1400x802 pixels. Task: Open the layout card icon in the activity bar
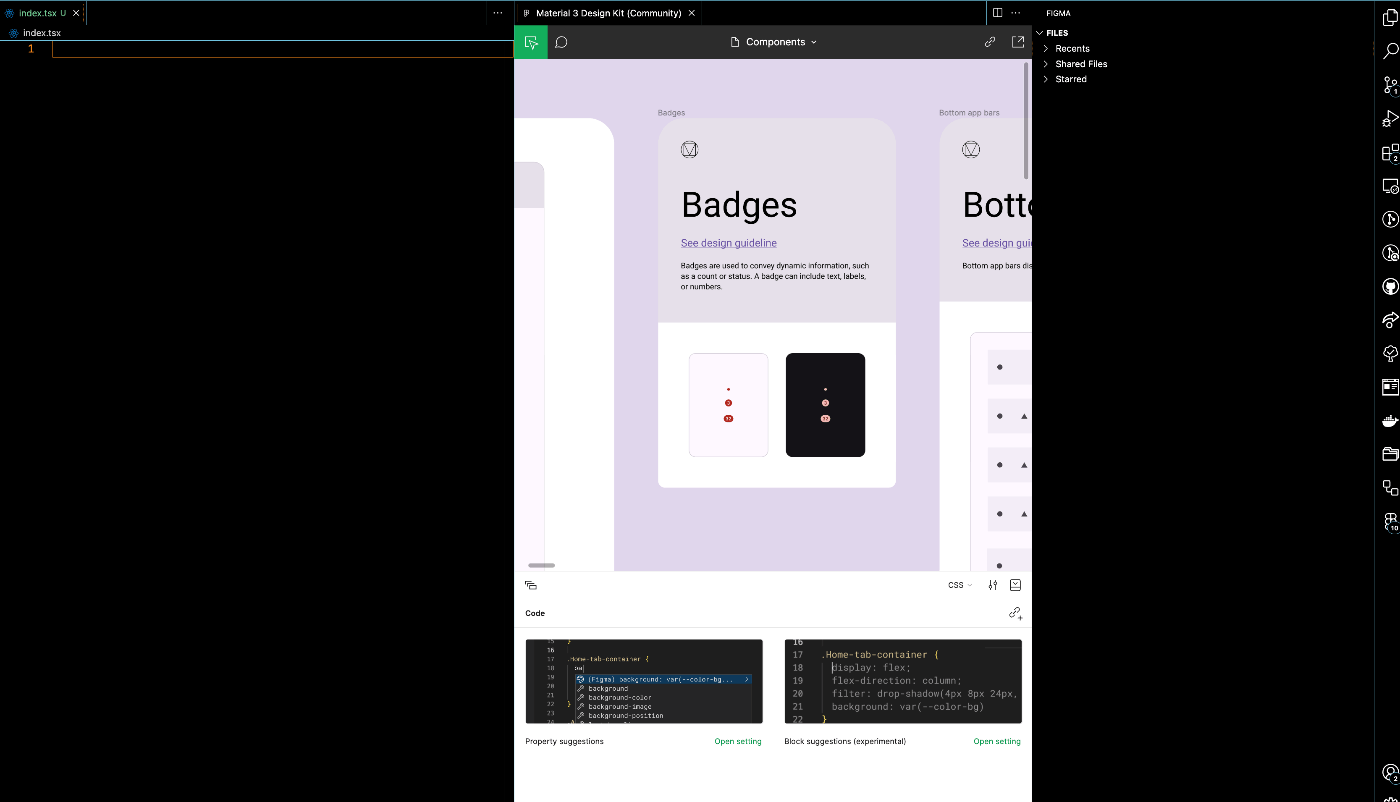[x=1390, y=387]
